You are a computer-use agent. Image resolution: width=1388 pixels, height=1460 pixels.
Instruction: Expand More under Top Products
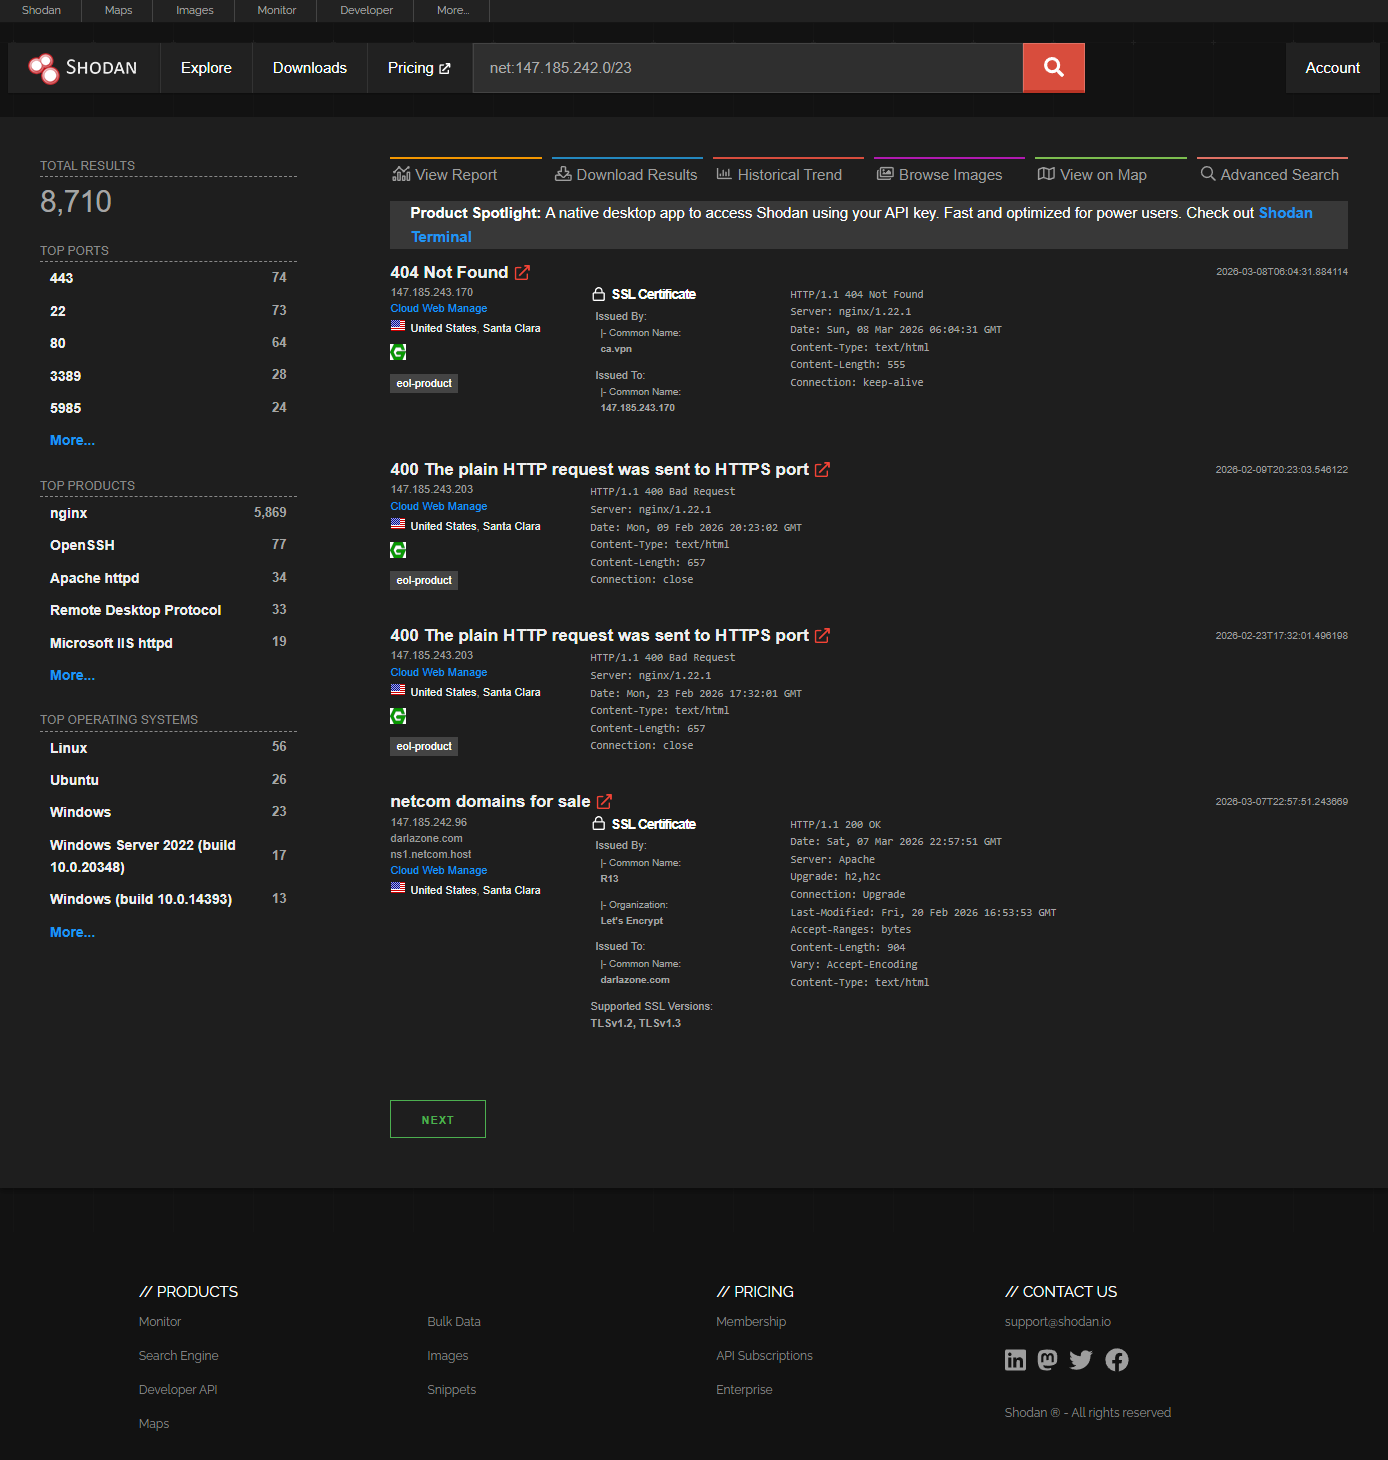[71, 675]
